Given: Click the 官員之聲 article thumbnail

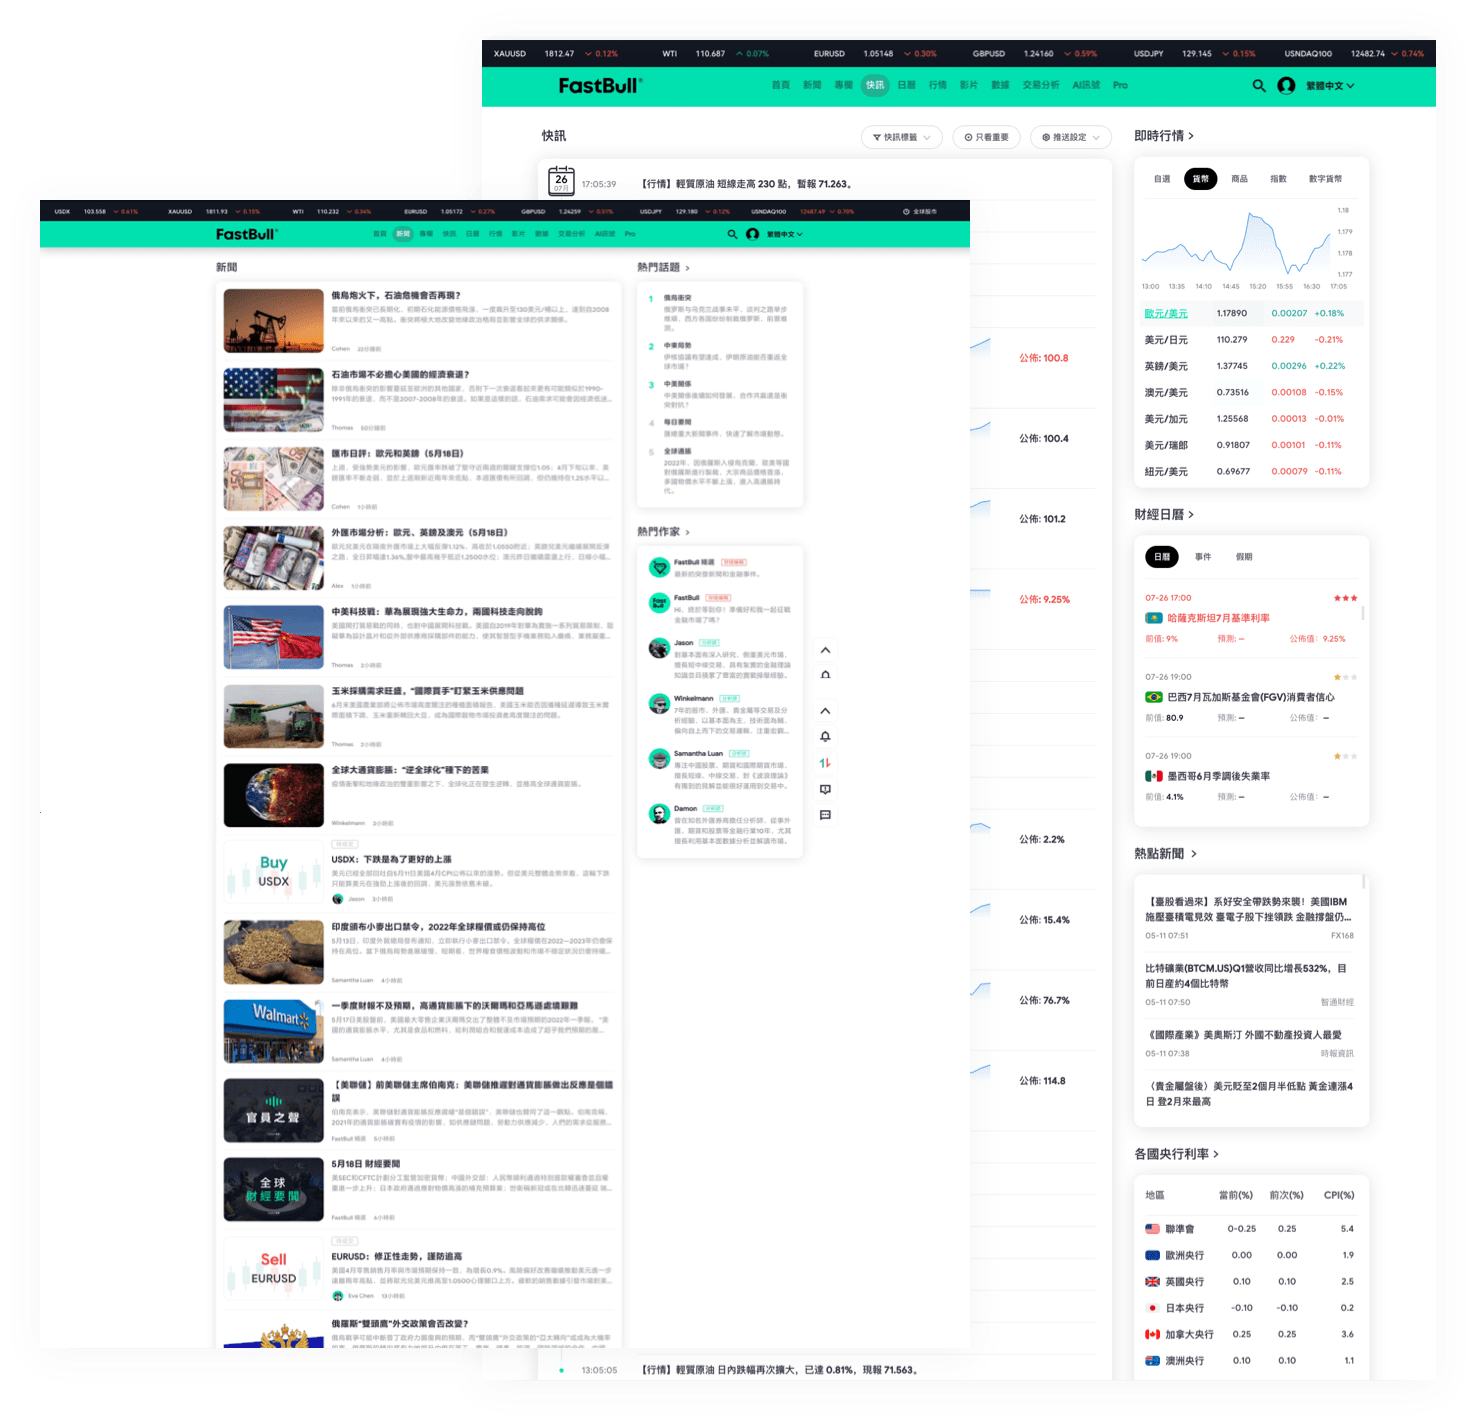Looking at the screenshot, I should (273, 1111).
